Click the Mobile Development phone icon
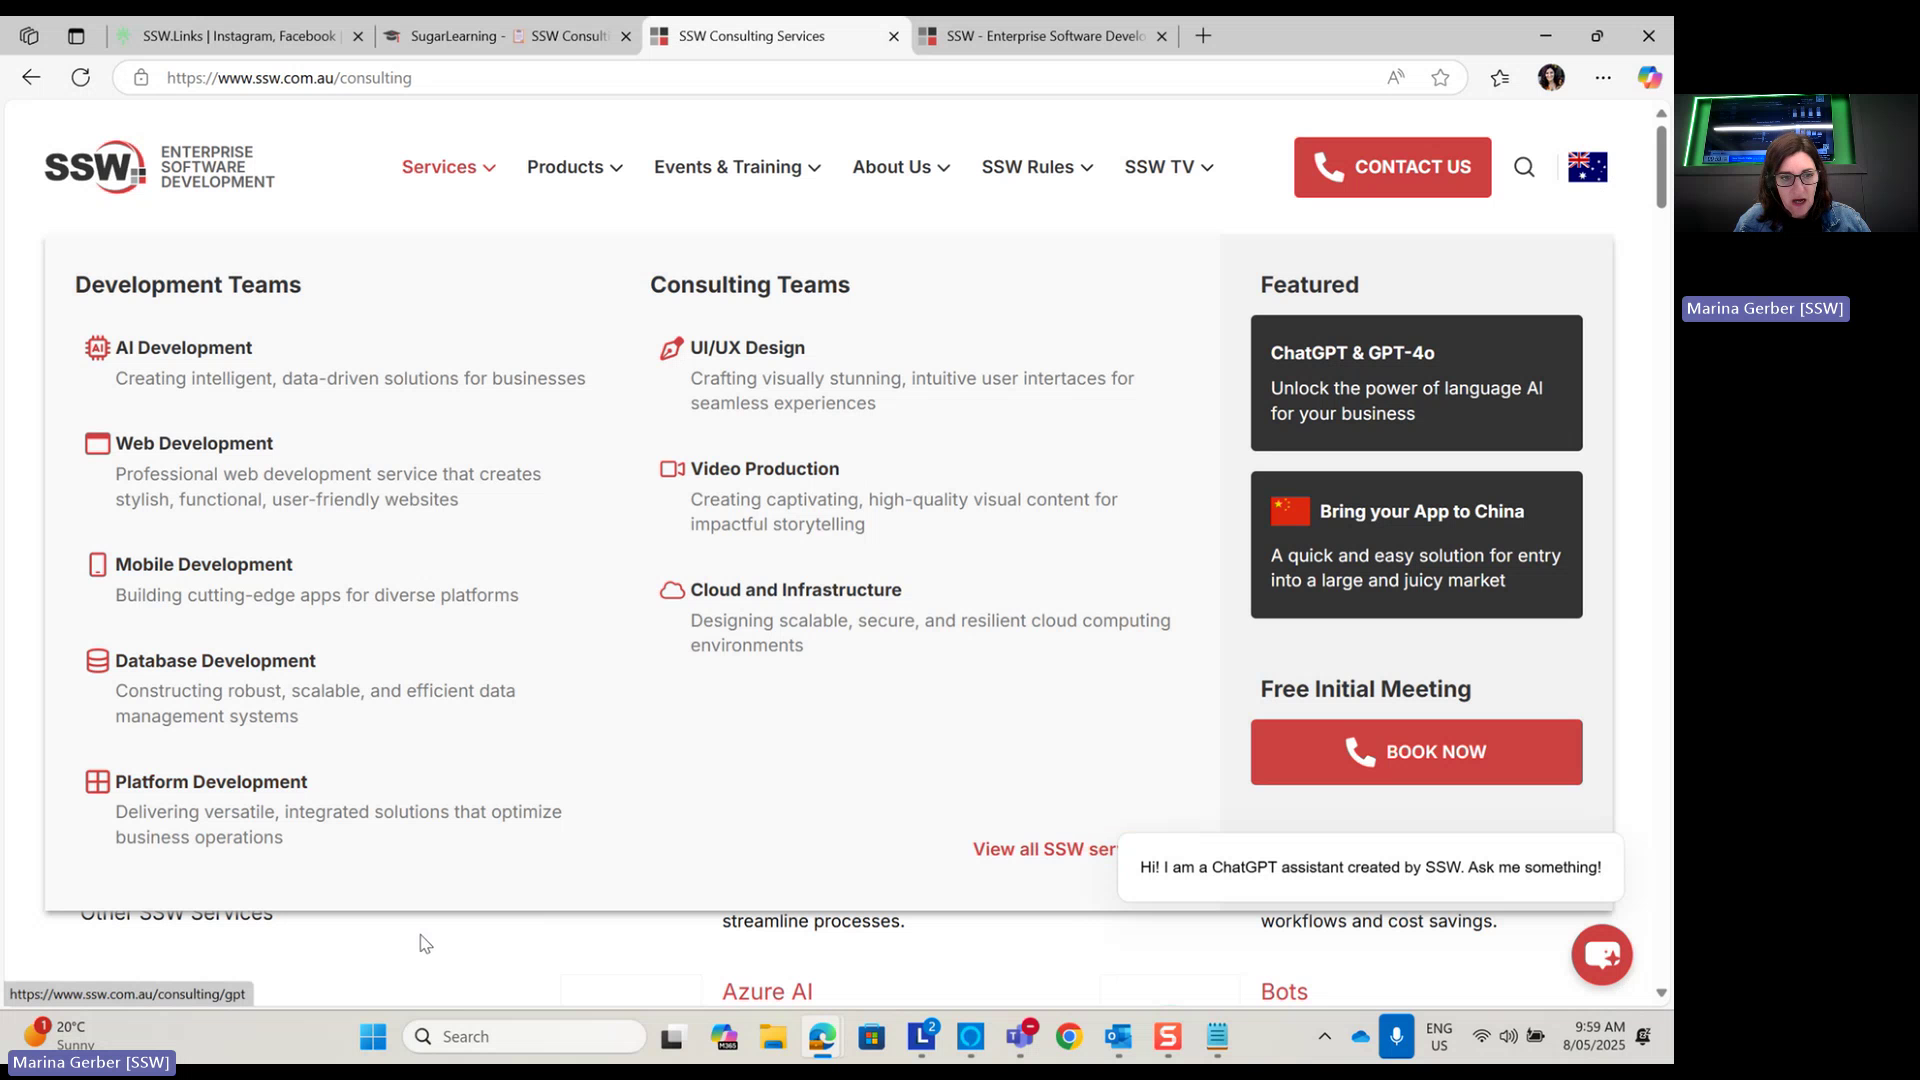Screen dimensions: 1920x1080 point(97,565)
